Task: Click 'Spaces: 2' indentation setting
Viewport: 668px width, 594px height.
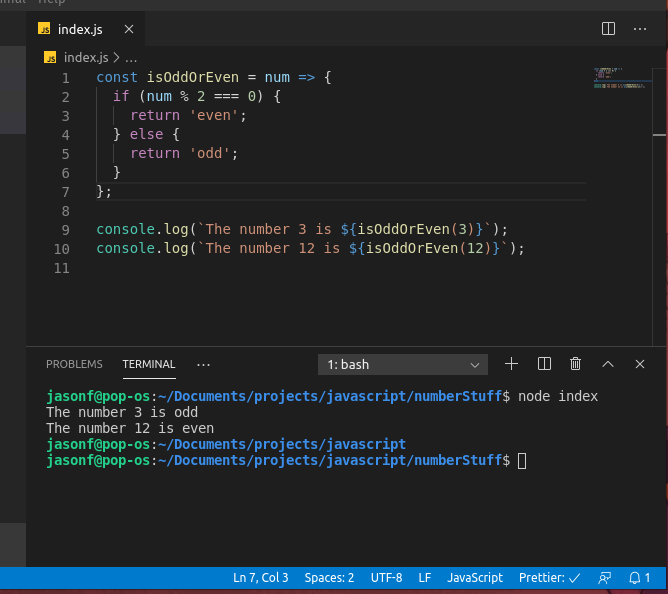Action: click(x=329, y=578)
